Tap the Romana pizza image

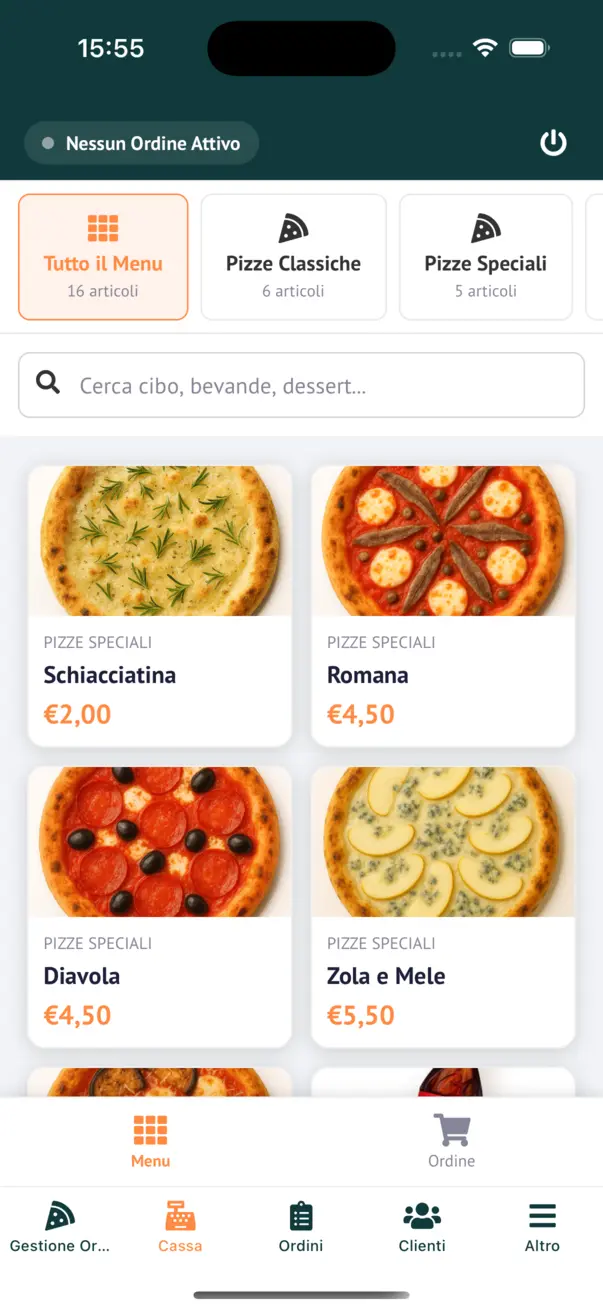pyautogui.click(x=443, y=541)
